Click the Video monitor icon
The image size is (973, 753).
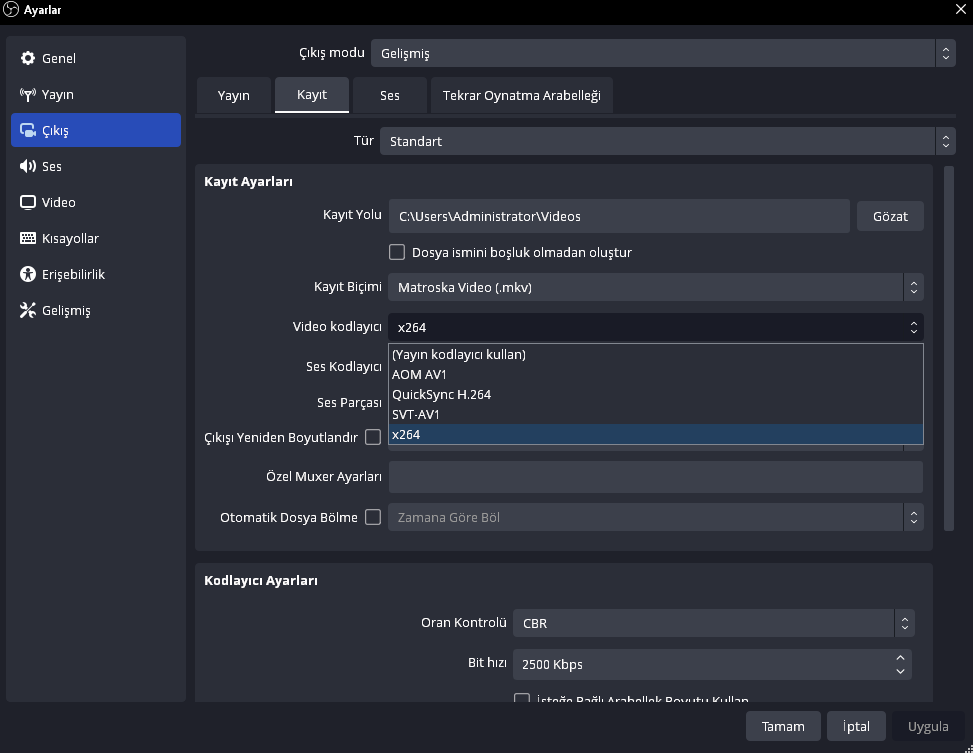tap(28, 202)
